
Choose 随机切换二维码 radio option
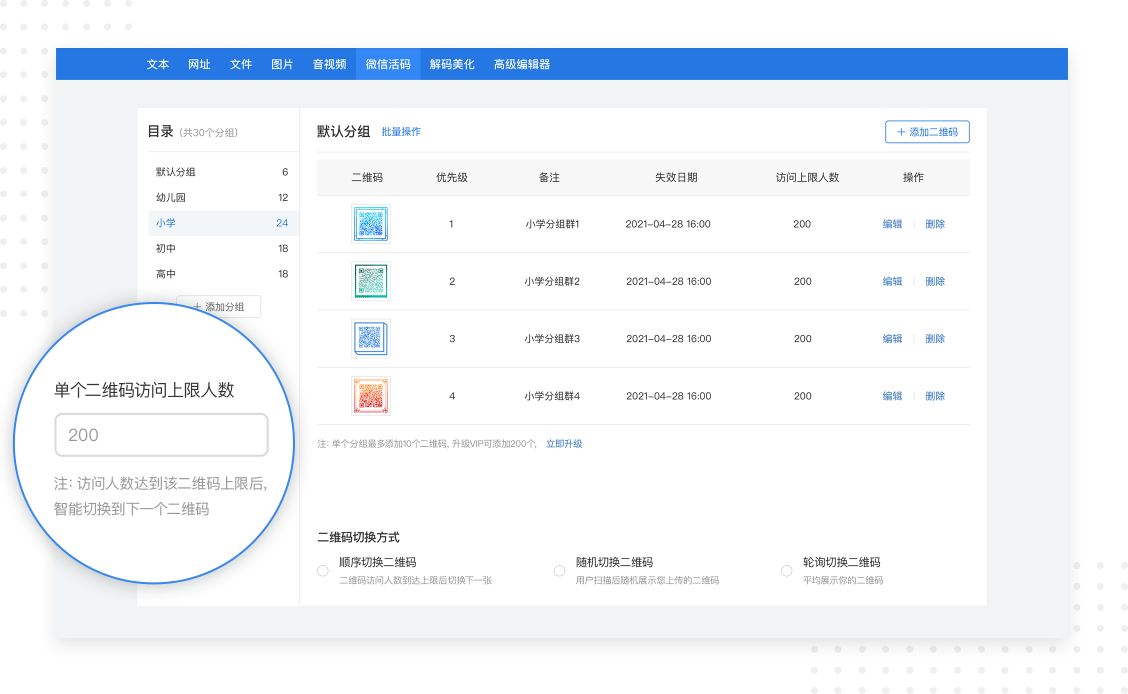pos(560,571)
